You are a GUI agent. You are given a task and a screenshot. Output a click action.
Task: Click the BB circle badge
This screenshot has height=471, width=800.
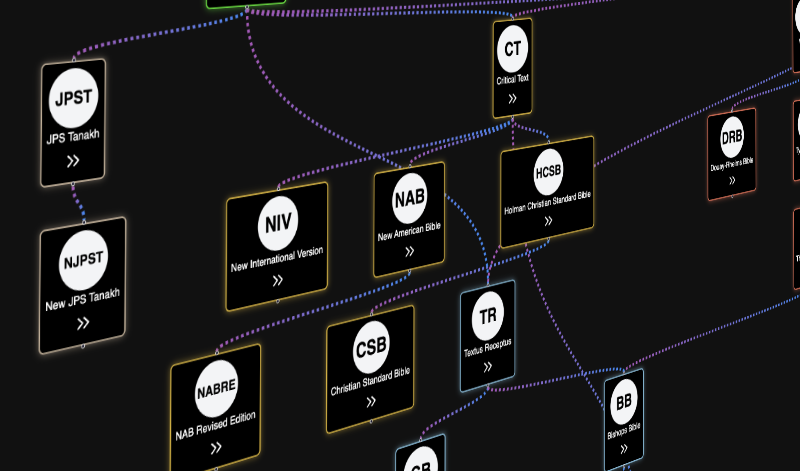pos(624,402)
